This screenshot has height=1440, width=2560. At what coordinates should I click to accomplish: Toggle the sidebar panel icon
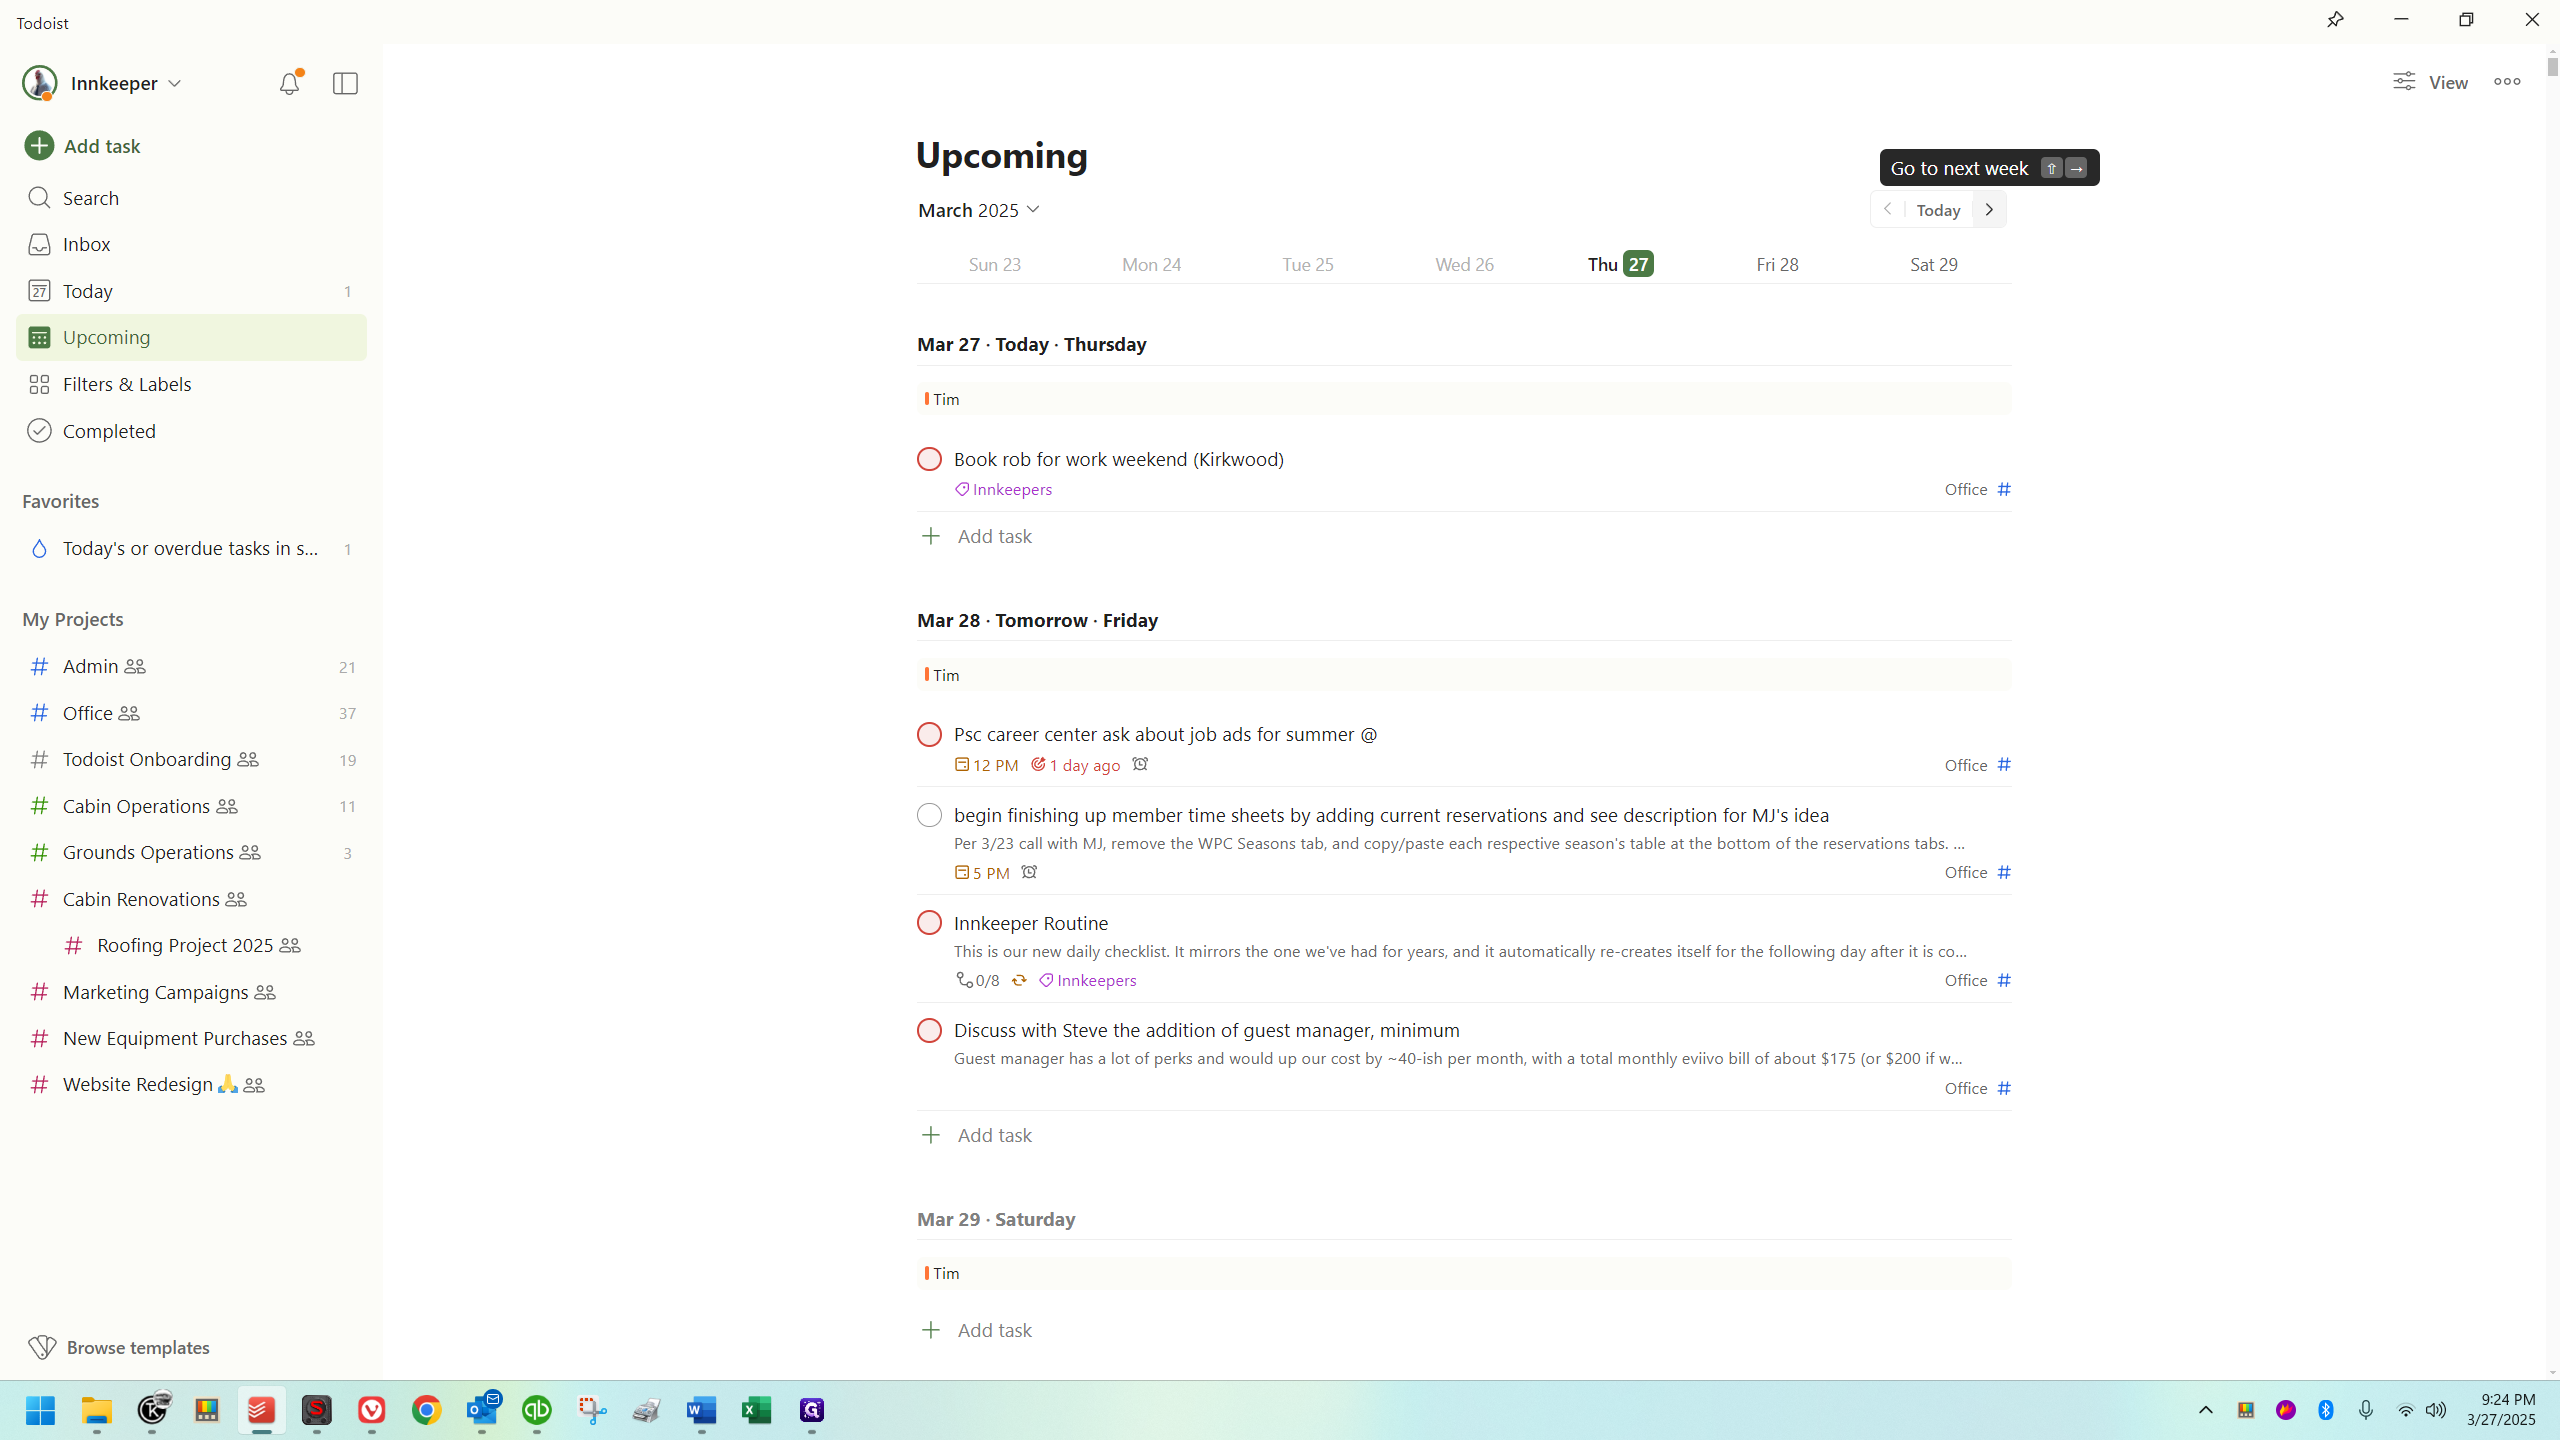pyautogui.click(x=345, y=83)
